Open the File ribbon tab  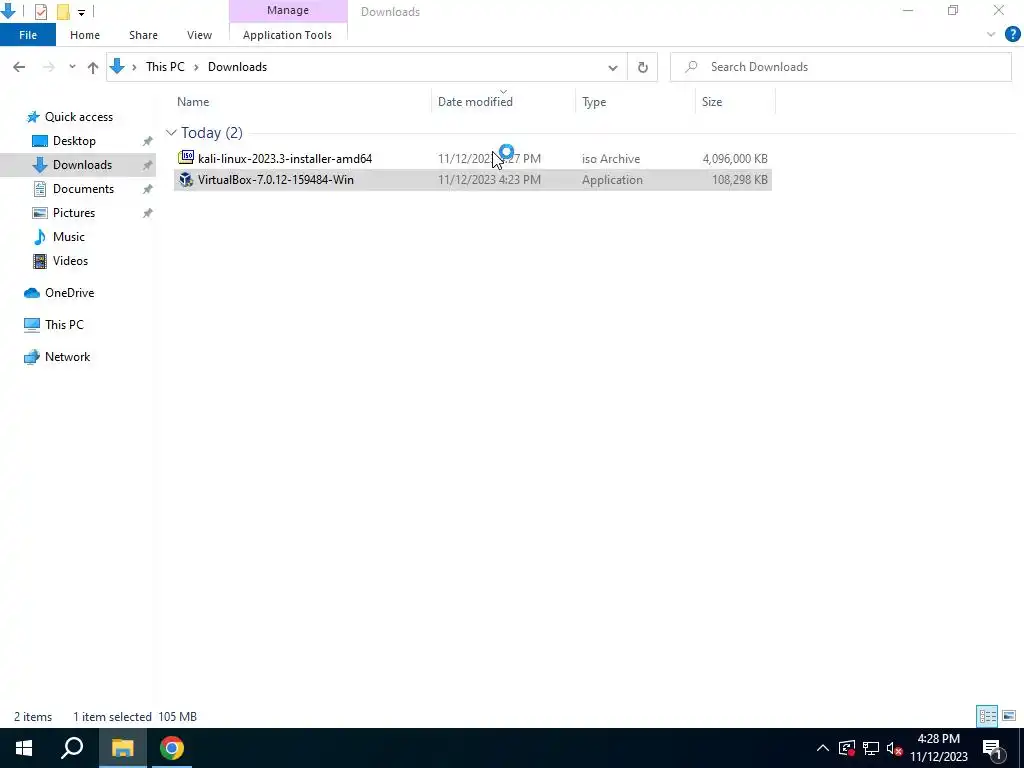click(x=27, y=35)
